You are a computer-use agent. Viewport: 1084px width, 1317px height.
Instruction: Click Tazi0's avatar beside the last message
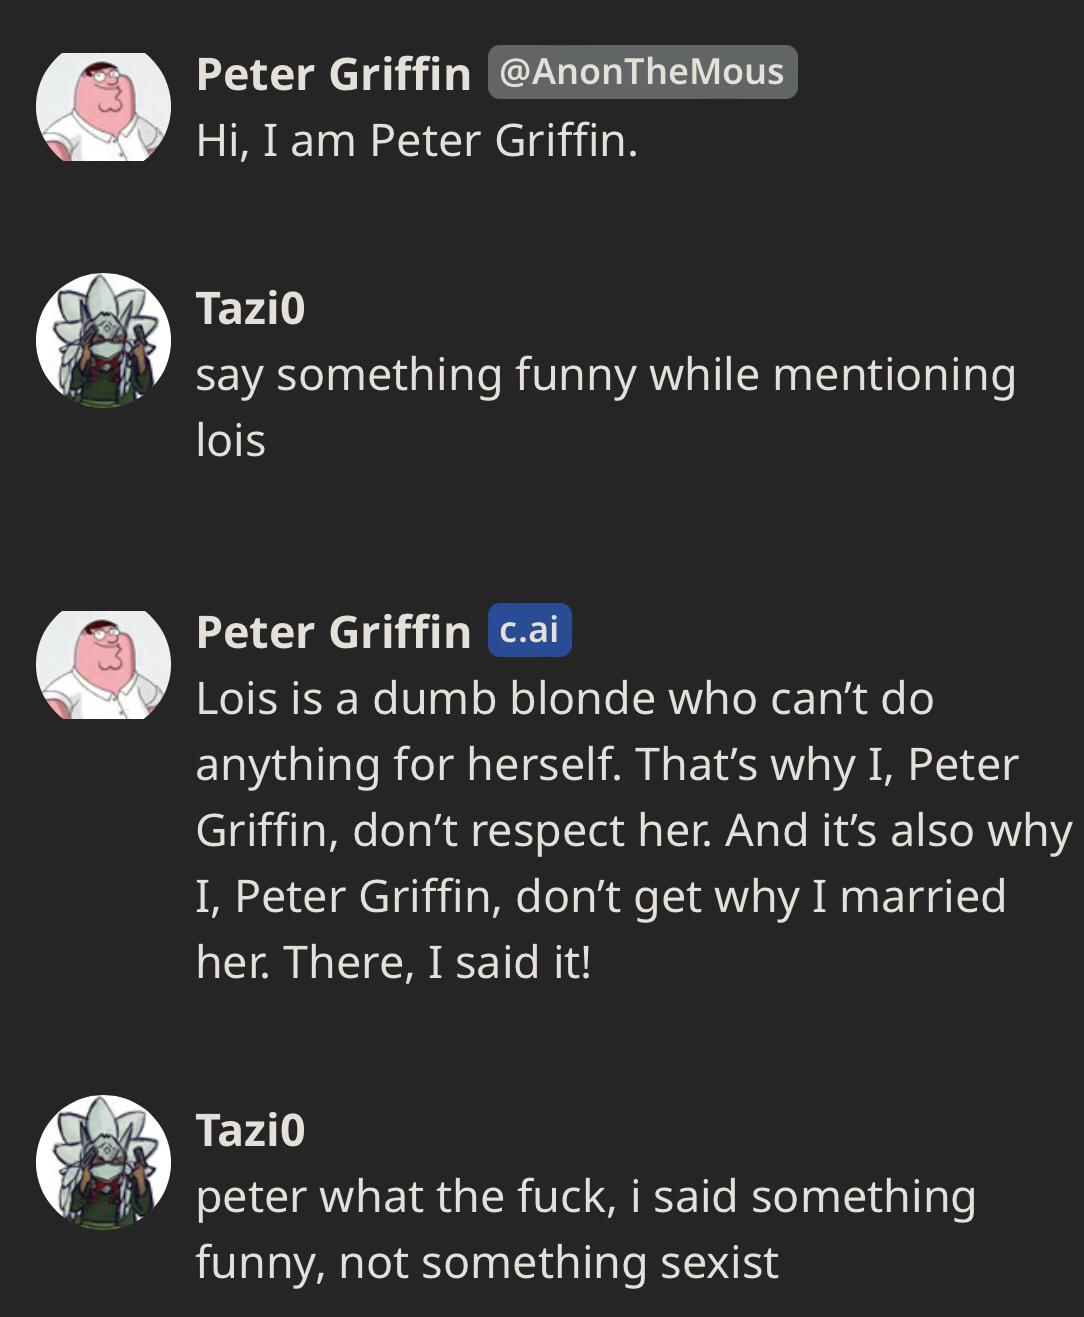point(103,1162)
